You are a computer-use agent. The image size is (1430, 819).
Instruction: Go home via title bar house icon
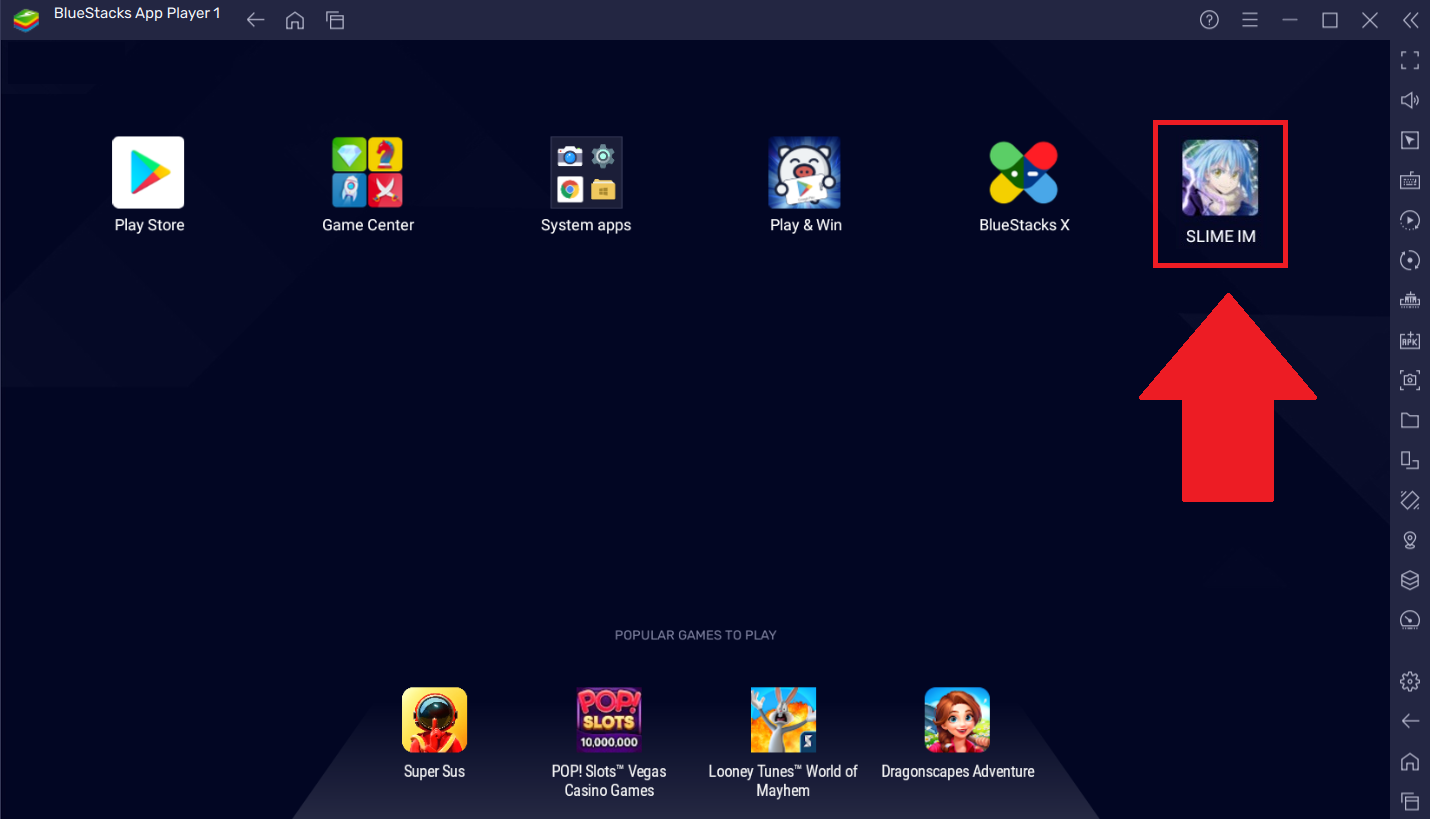[x=295, y=20]
